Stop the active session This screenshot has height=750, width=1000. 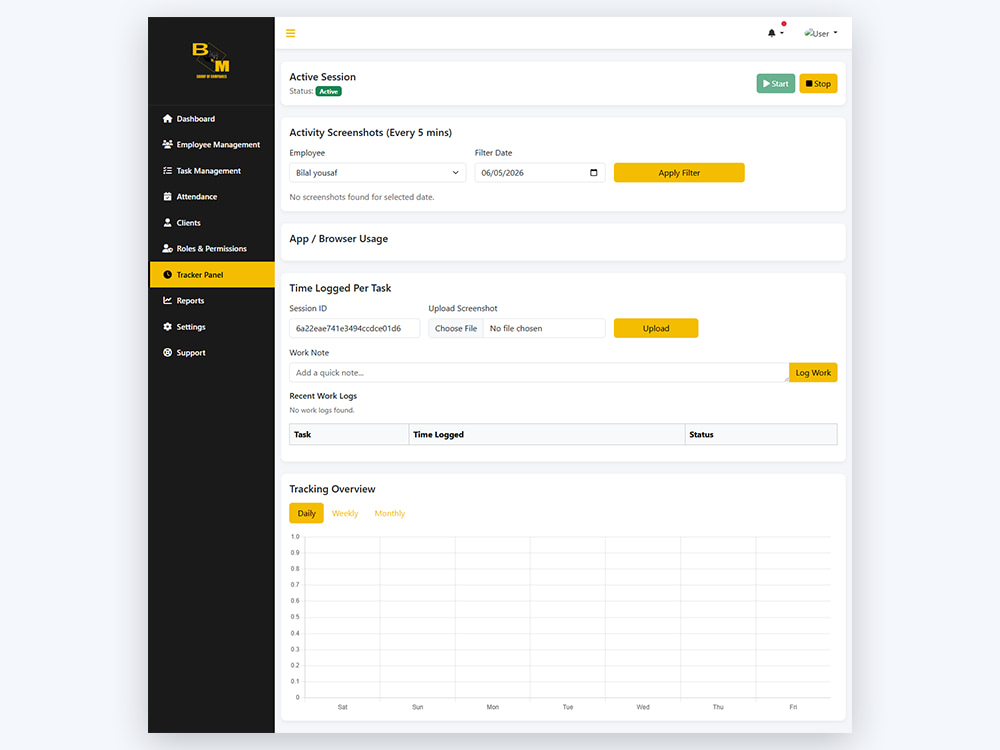818,84
